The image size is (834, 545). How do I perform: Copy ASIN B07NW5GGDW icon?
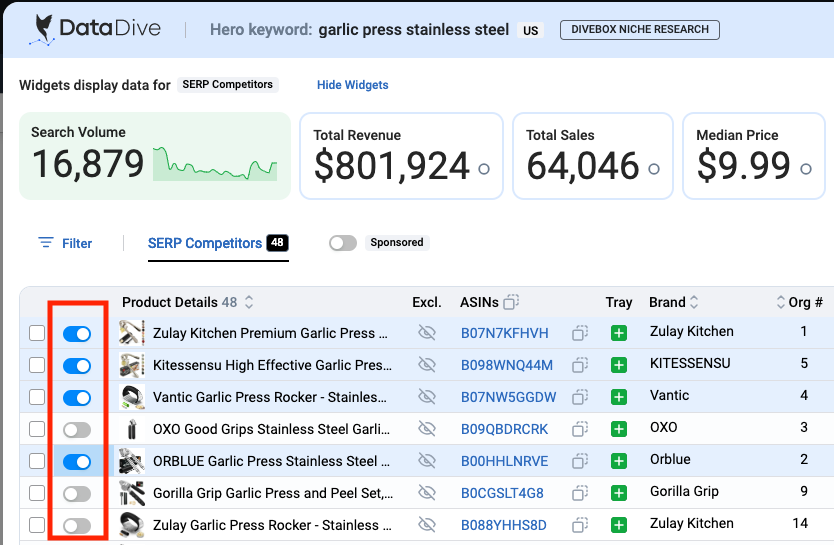click(580, 397)
